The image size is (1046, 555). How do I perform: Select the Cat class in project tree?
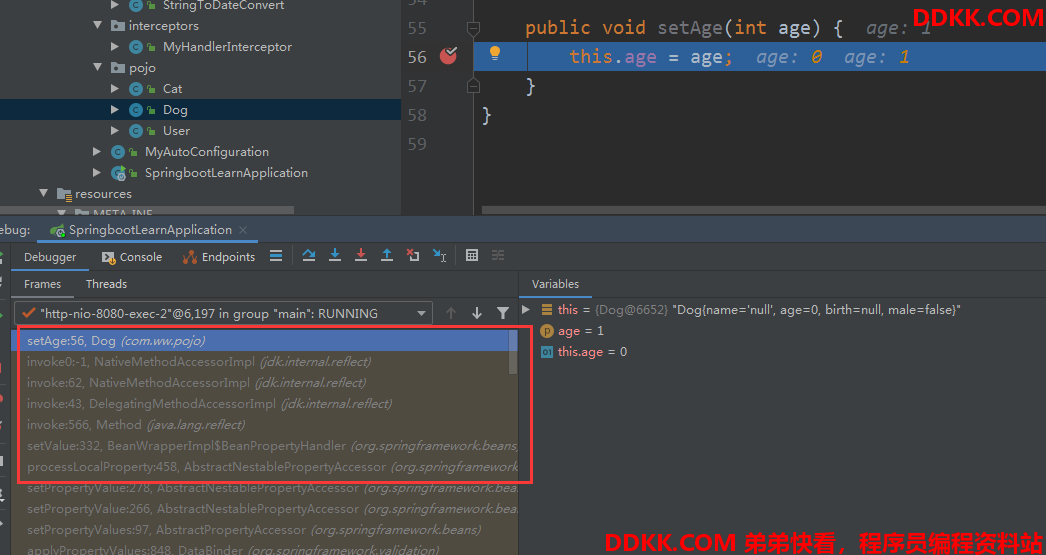tap(172, 89)
